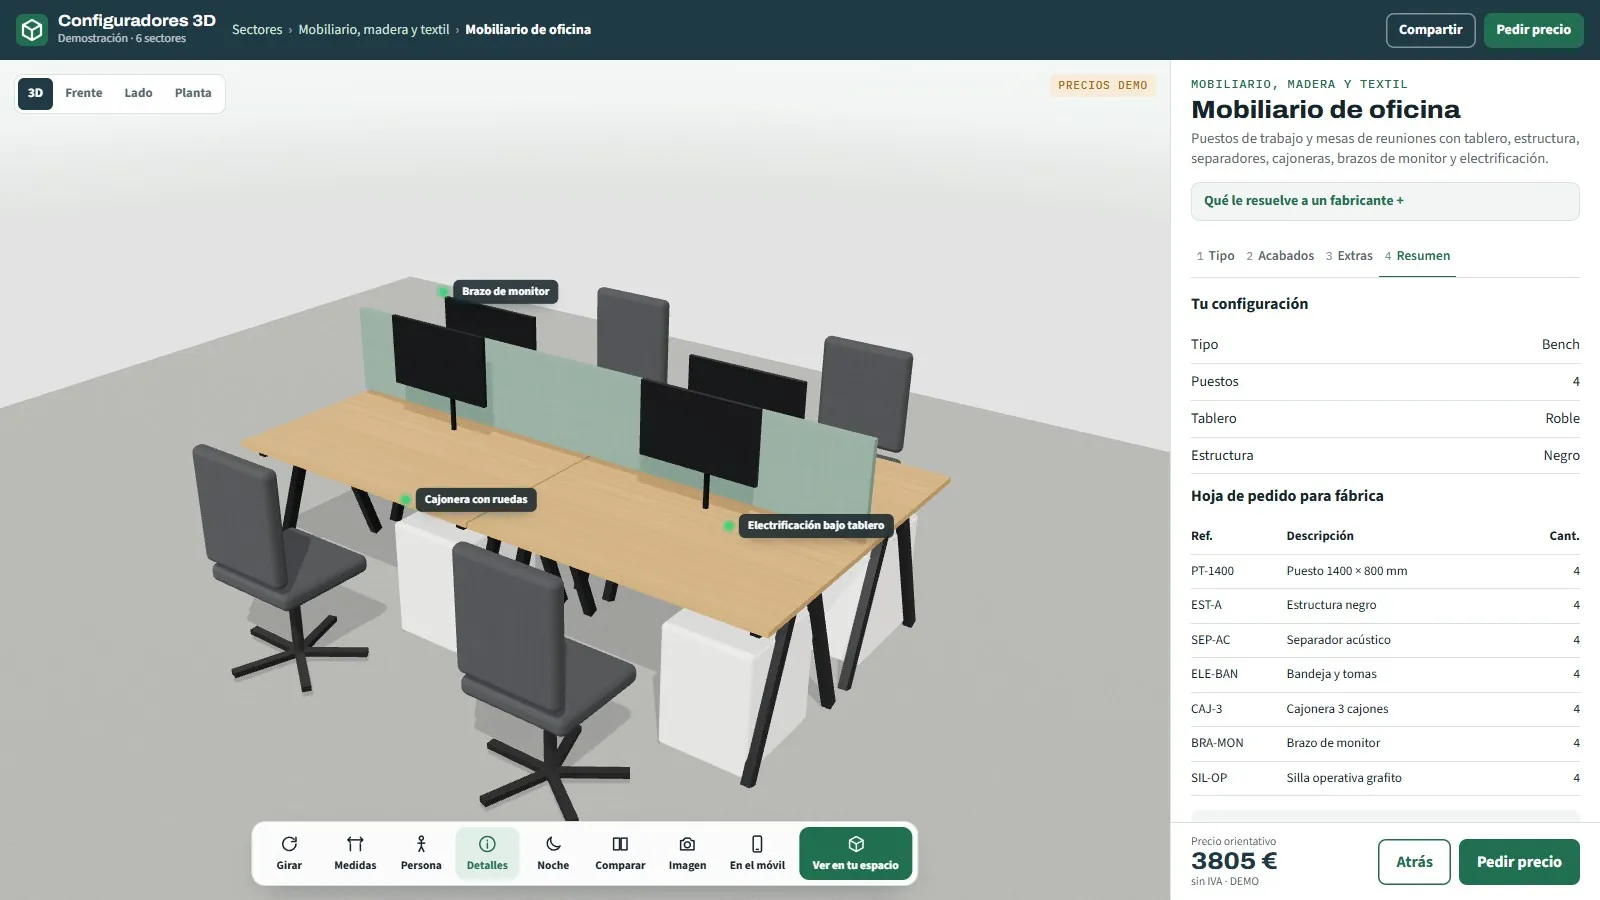Click the Silla operativa grafito entry

(x=1344, y=778)
